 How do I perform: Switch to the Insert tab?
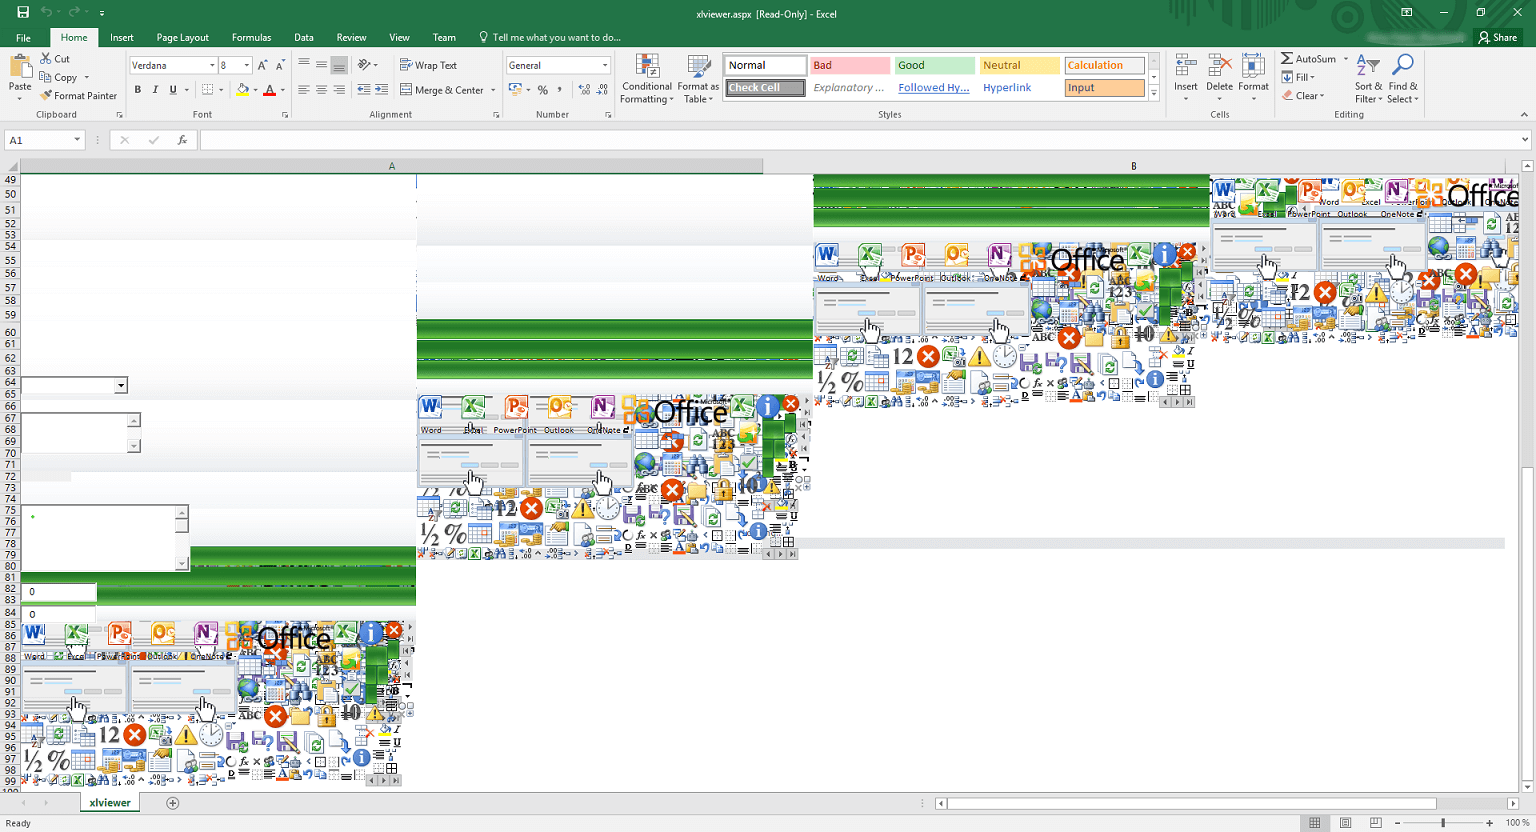[x=122, y=38]
